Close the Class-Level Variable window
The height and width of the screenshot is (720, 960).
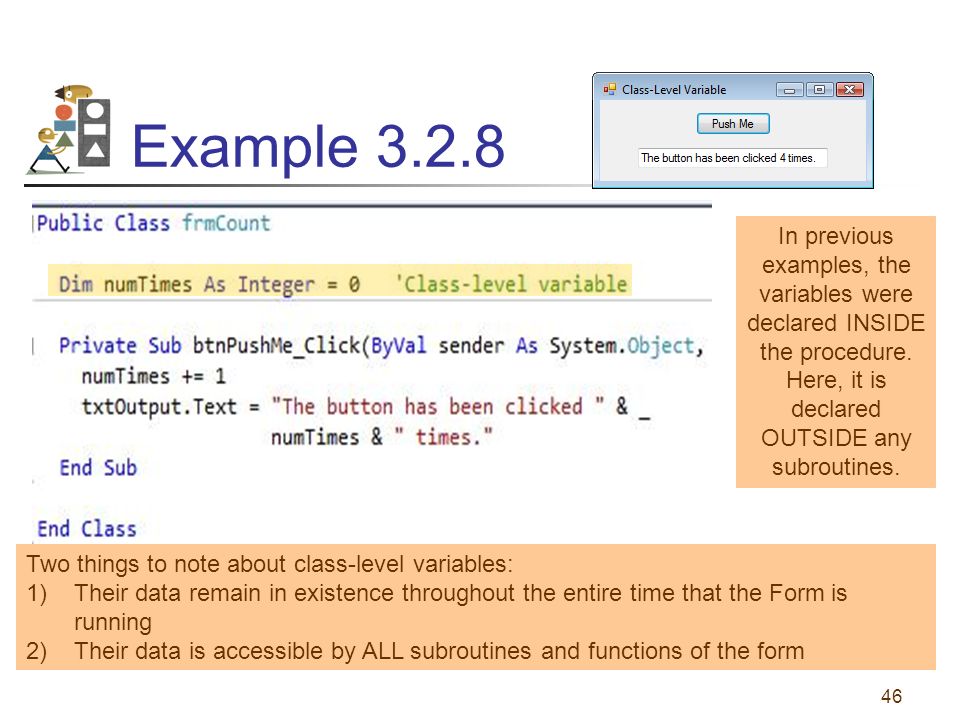[x=849, y=90]
